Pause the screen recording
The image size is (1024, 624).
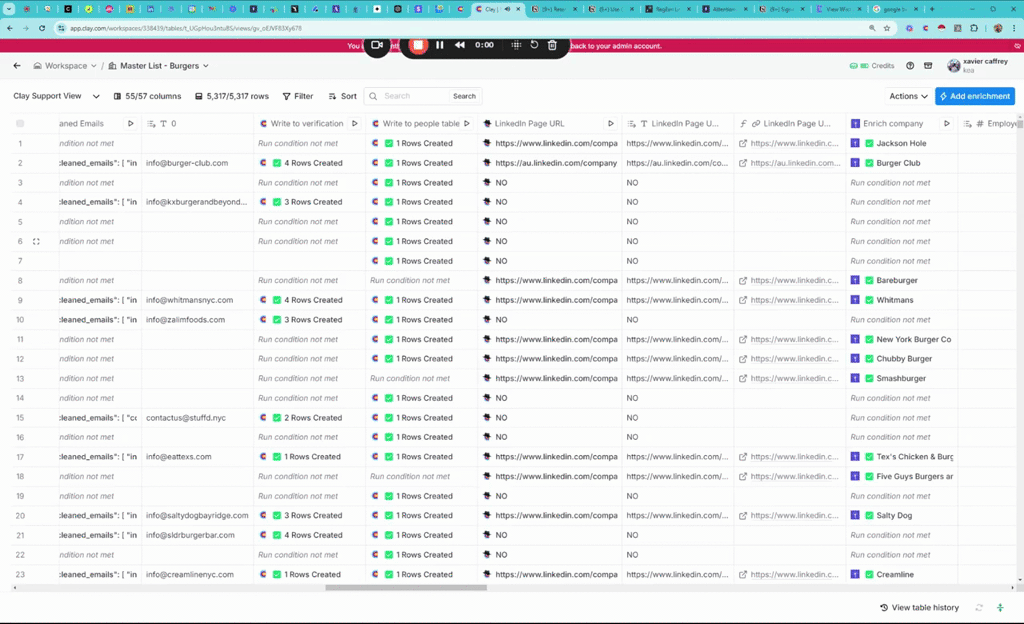[440, 45]
